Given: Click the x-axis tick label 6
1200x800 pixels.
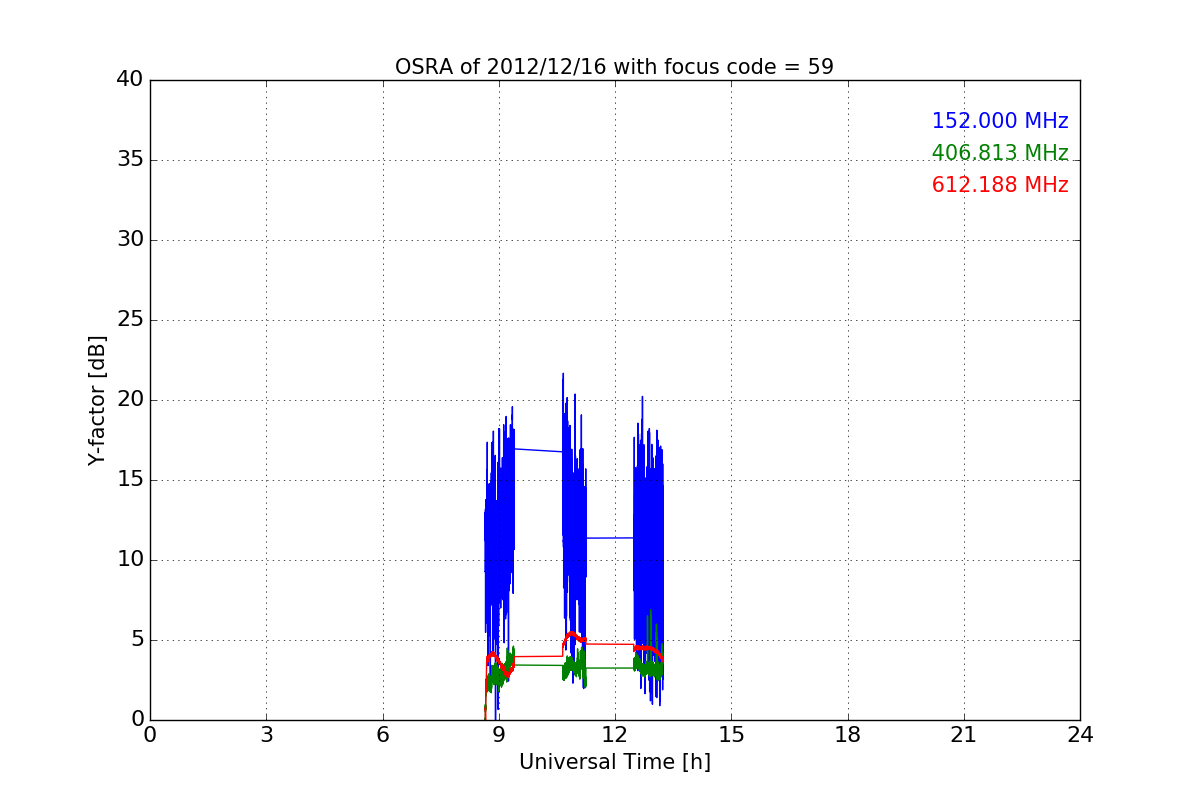Looking at the screenshot, I should click(x=383, y=735).
